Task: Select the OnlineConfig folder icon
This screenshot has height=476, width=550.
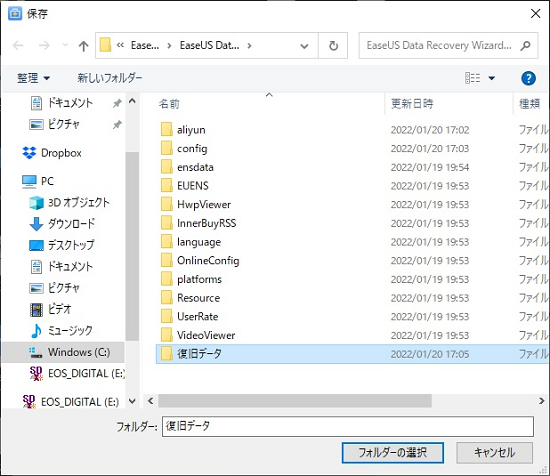Action: pos(167,261)
